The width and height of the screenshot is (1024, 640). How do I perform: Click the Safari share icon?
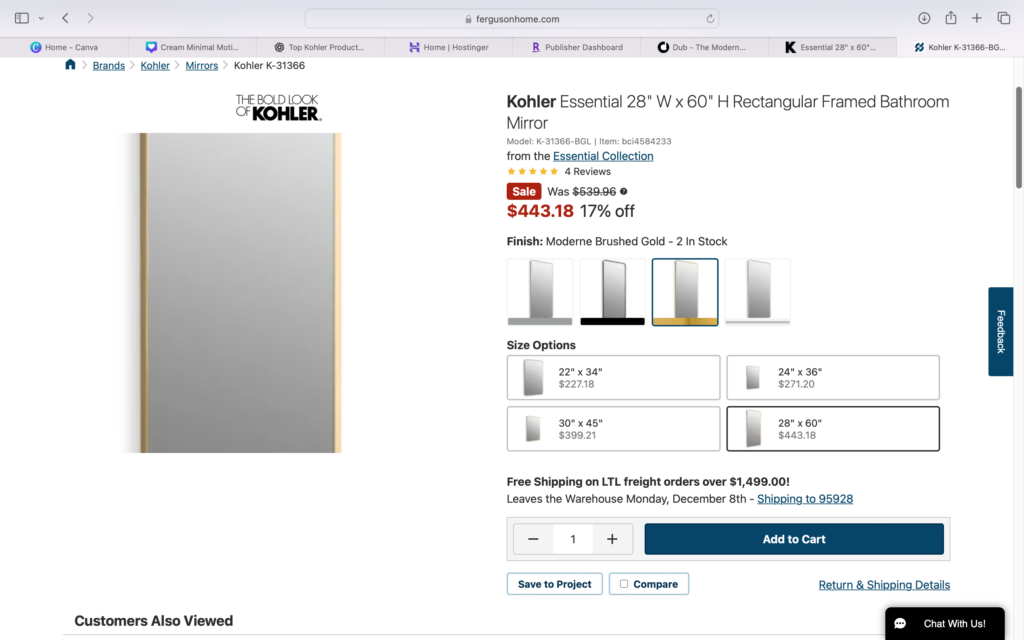point(951,18)
